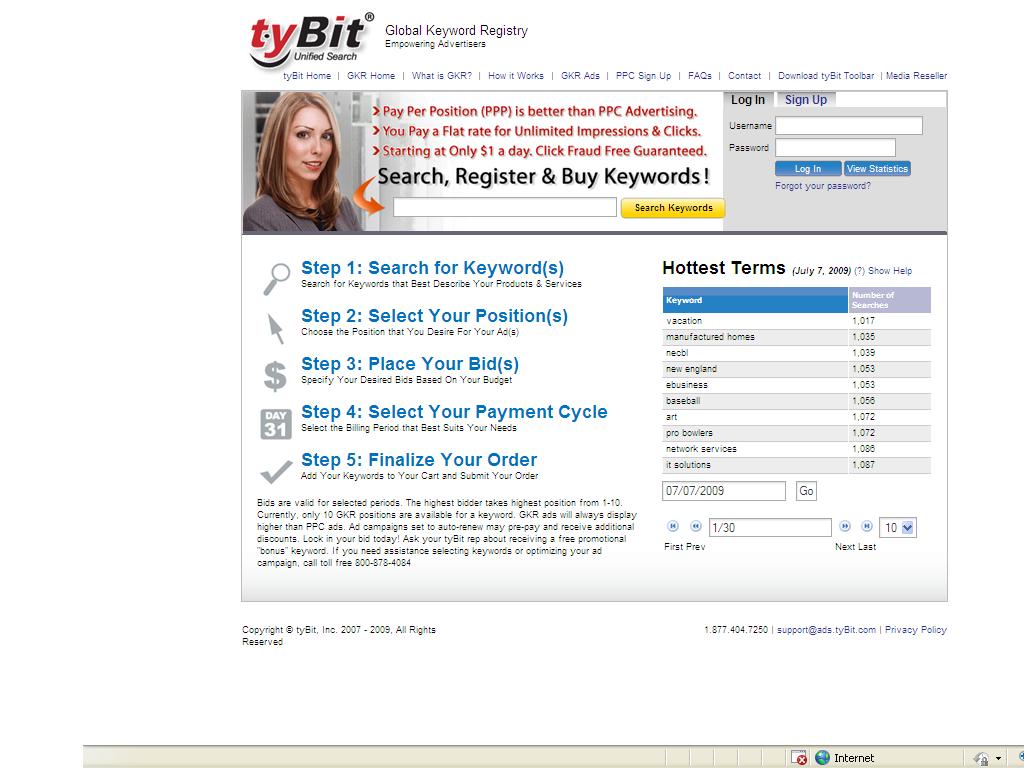Select the 'vacation' keyword row
This screenshot has width=1024, height=768.
tap(797, 321)
